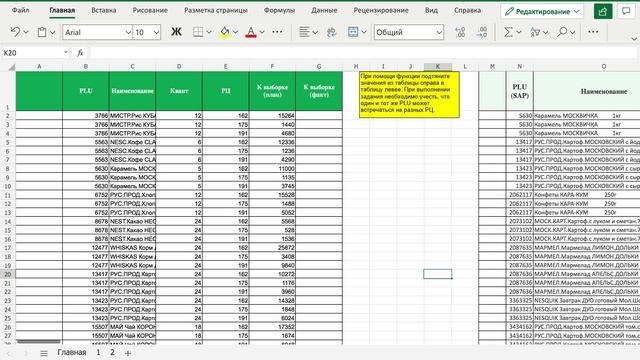Switch to the Данные tab

pyautogui.click(x=324, y=10)
